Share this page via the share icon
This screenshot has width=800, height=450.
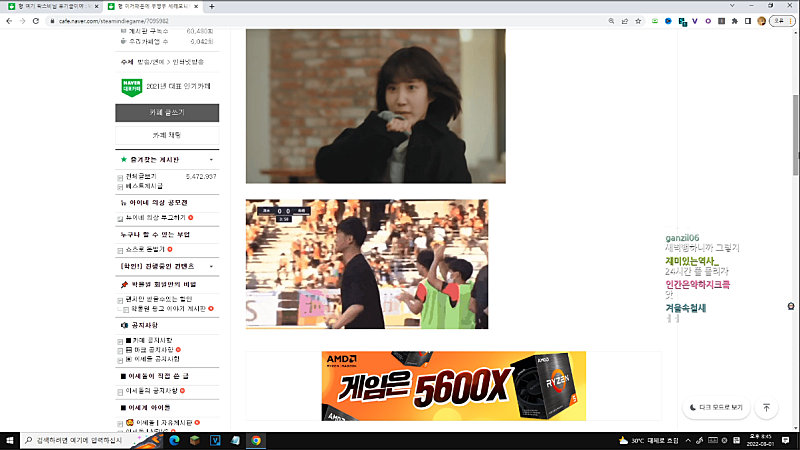[624, 21]
